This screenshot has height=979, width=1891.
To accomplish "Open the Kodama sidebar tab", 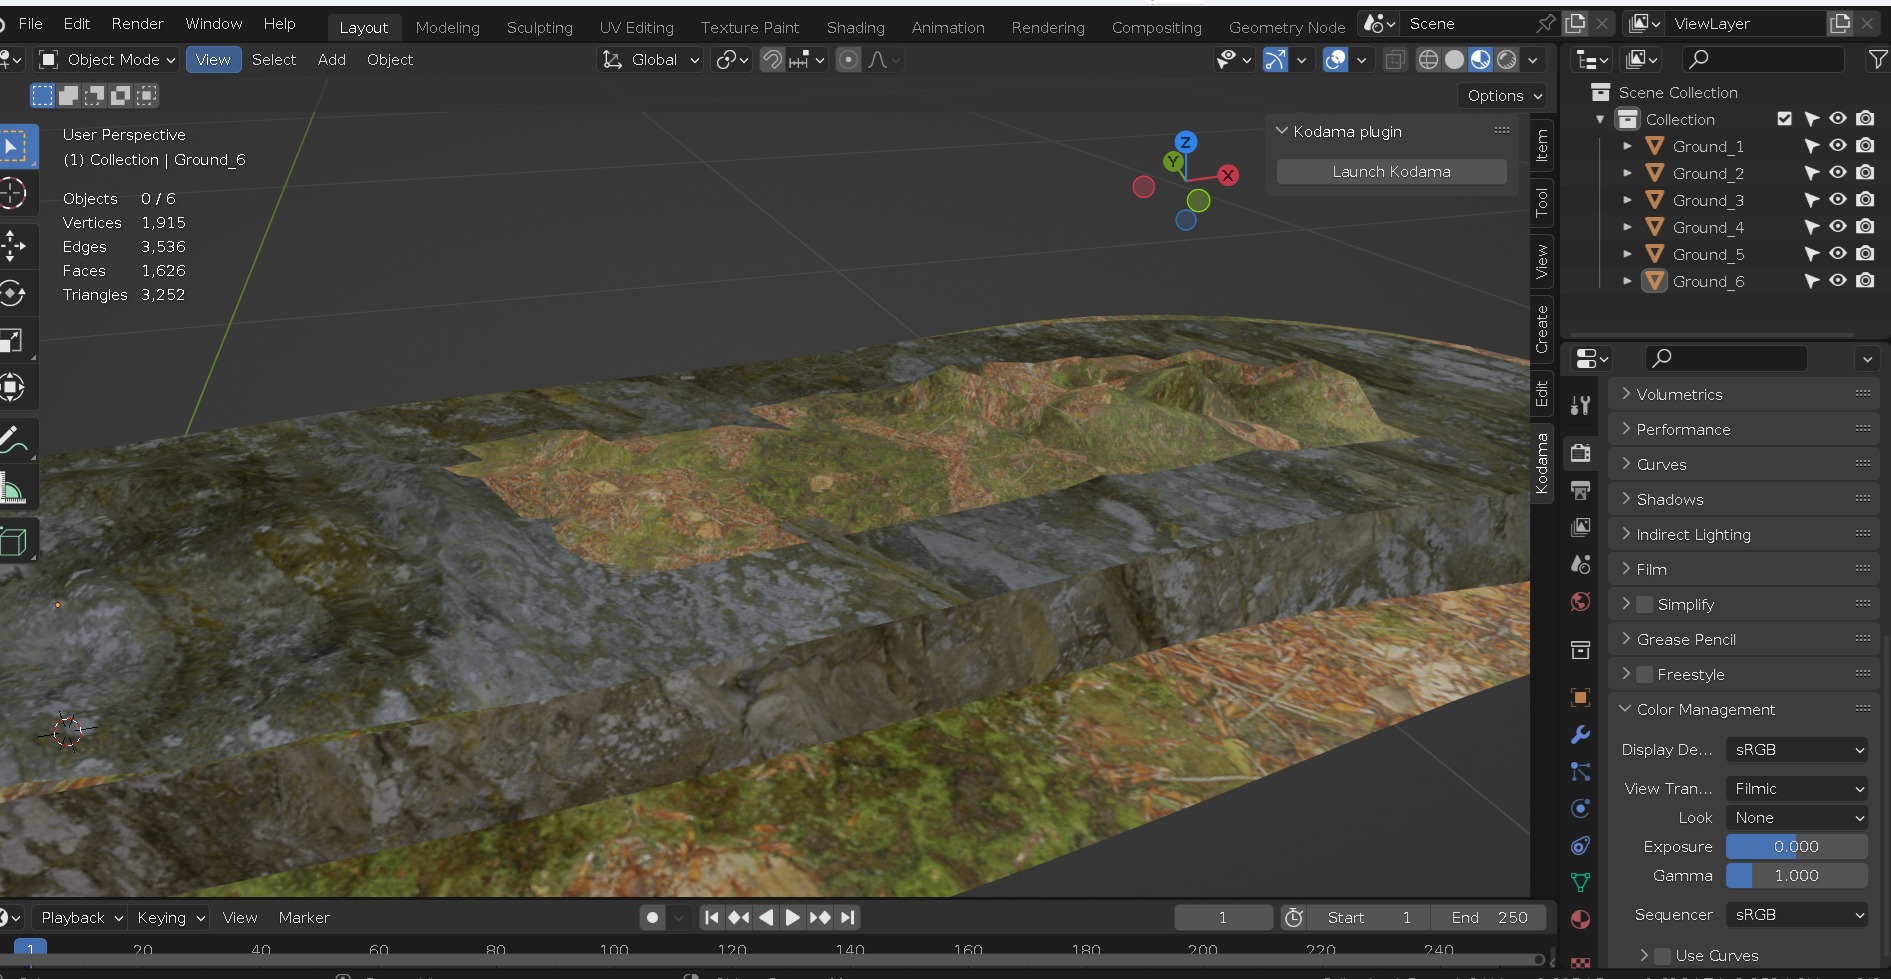I will (x=1541, y=463).
